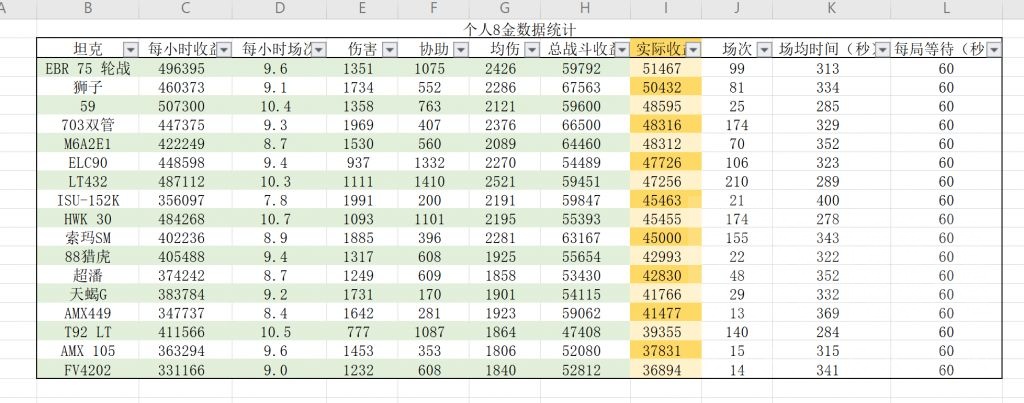Select column I header

665,9
